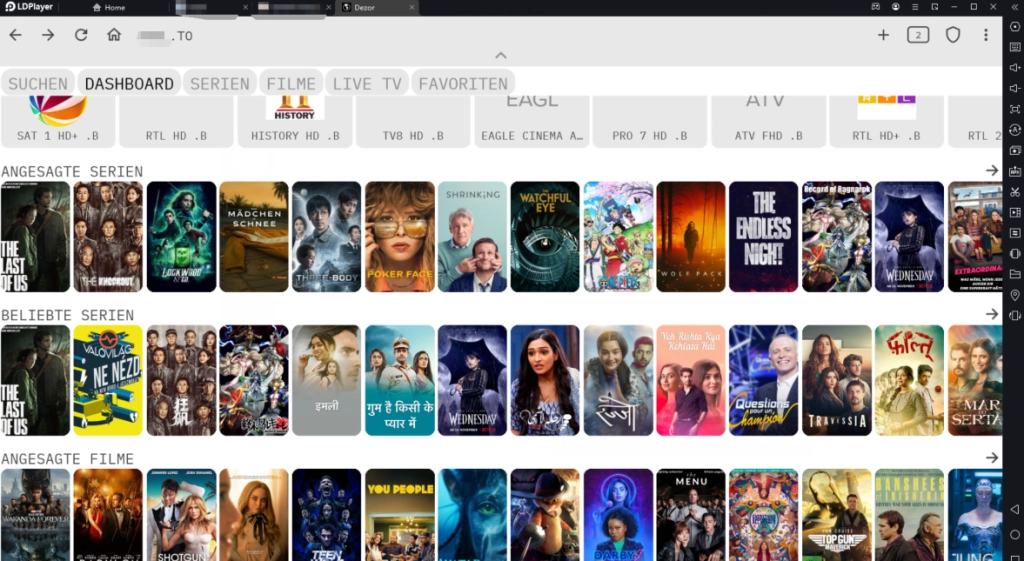Screen dimensions: 1024x561
Task: Open the Travessia series poster
Action: point(837,380)
